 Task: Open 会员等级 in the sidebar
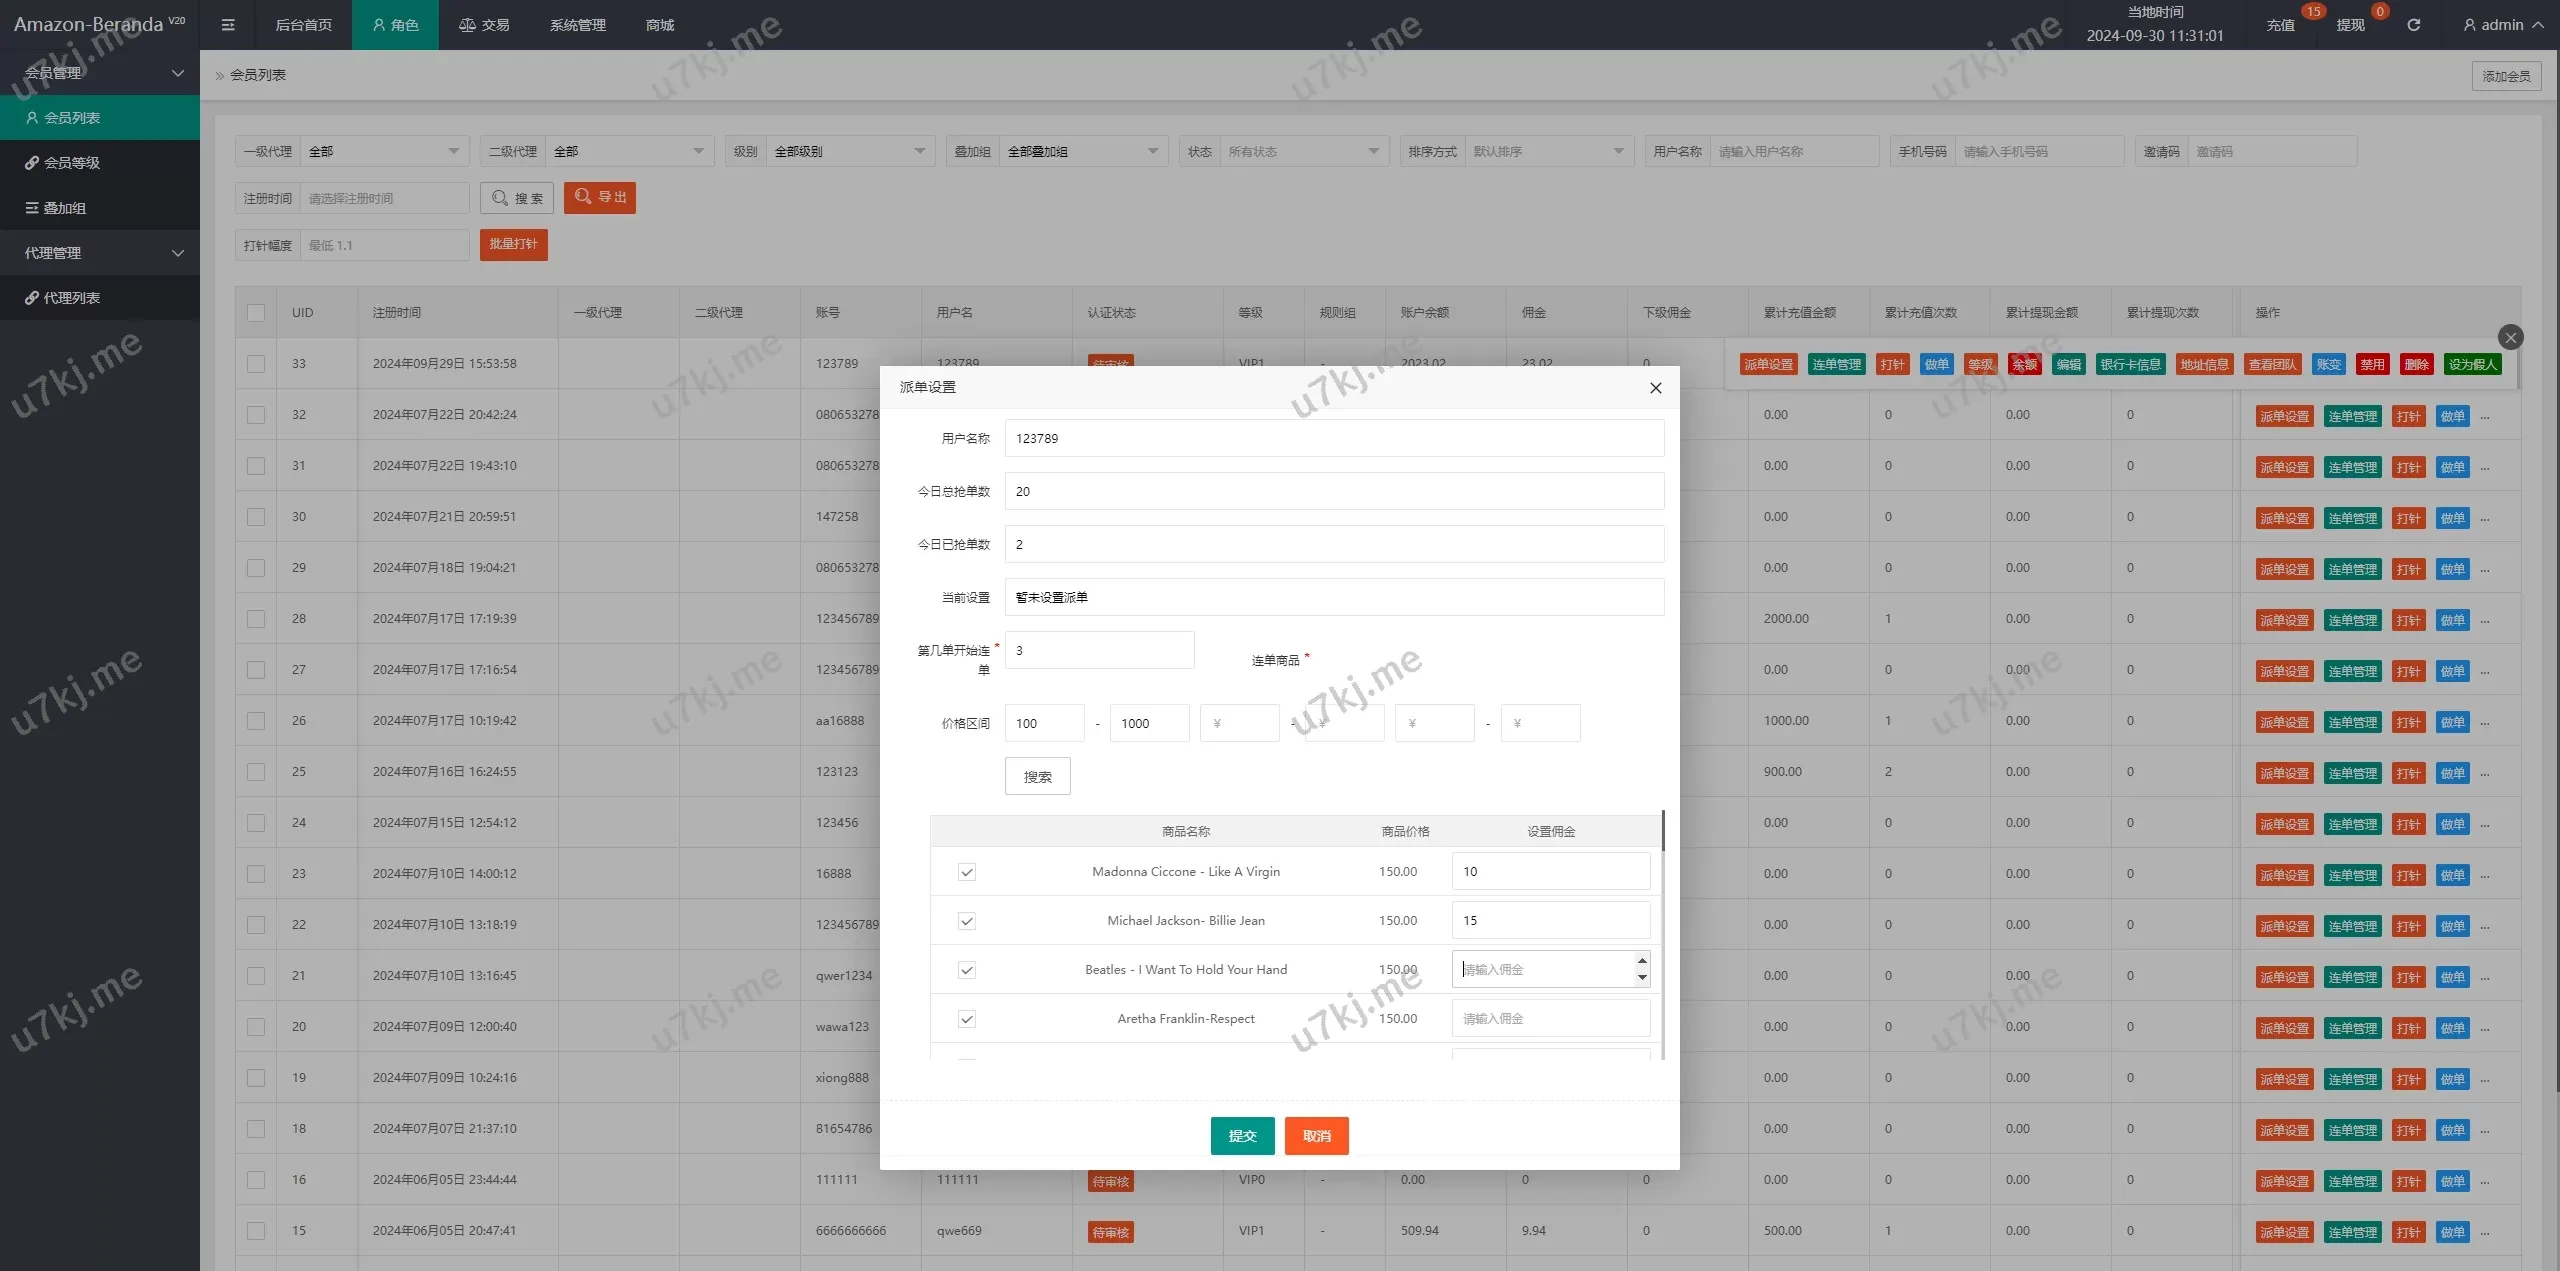coord(72,163)
